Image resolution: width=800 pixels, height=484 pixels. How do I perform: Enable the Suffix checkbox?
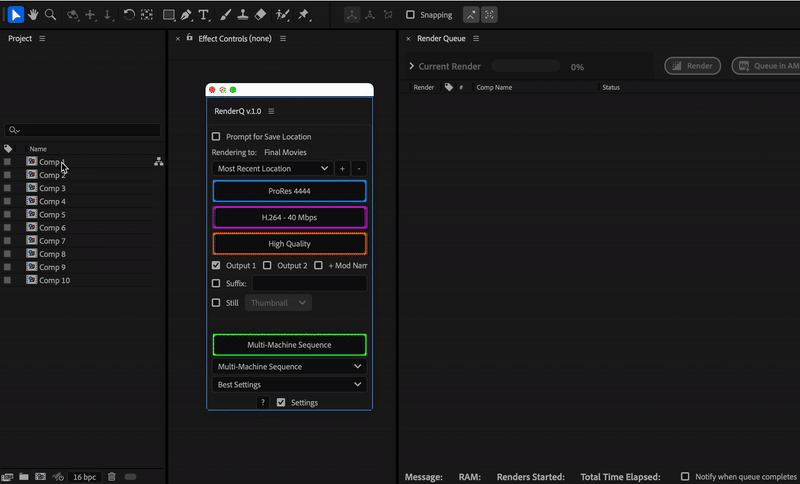coord(216,283)
